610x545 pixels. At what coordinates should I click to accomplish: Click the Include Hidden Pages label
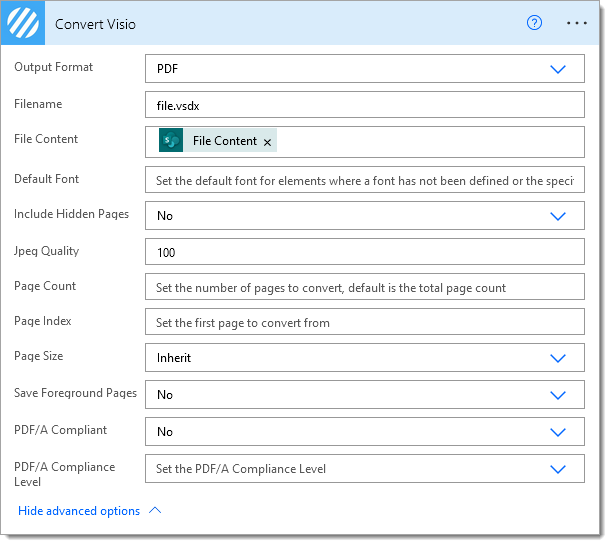pos(71,214)
